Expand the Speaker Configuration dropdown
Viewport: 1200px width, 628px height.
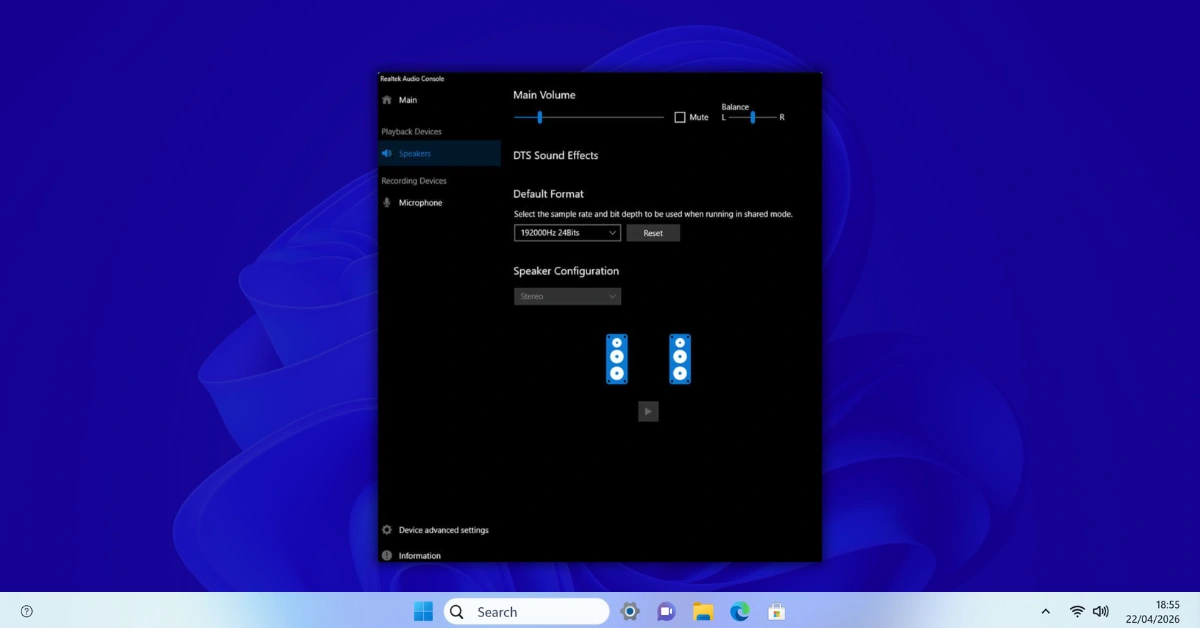pos(567,296)
